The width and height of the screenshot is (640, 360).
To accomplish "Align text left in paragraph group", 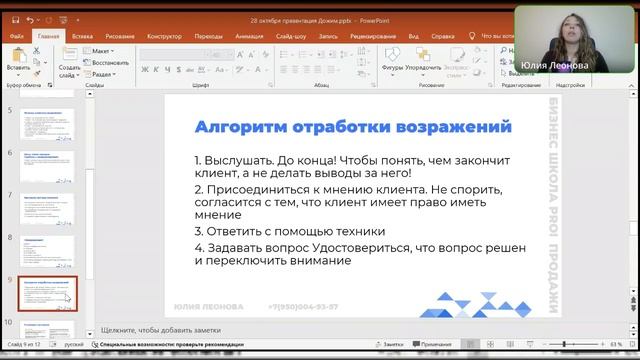I will pos(283,70).
